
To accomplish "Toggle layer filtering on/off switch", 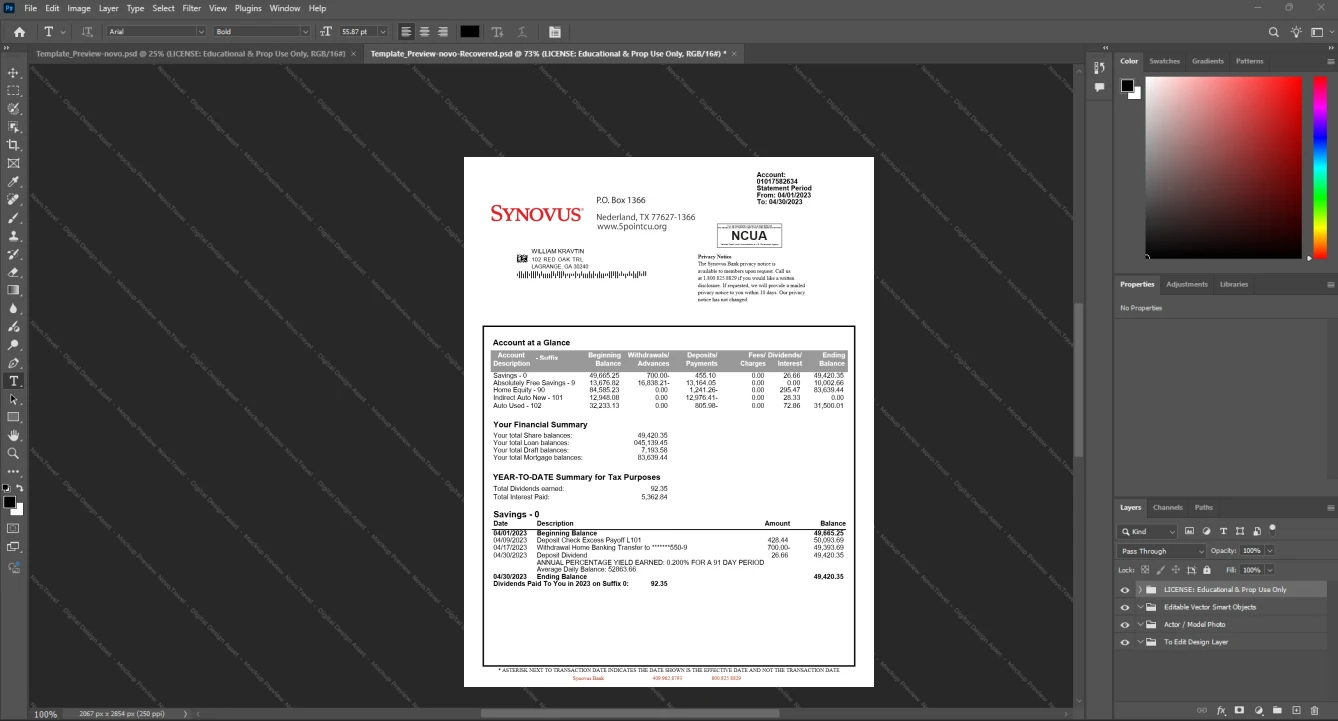I will tap(1272, 529).
